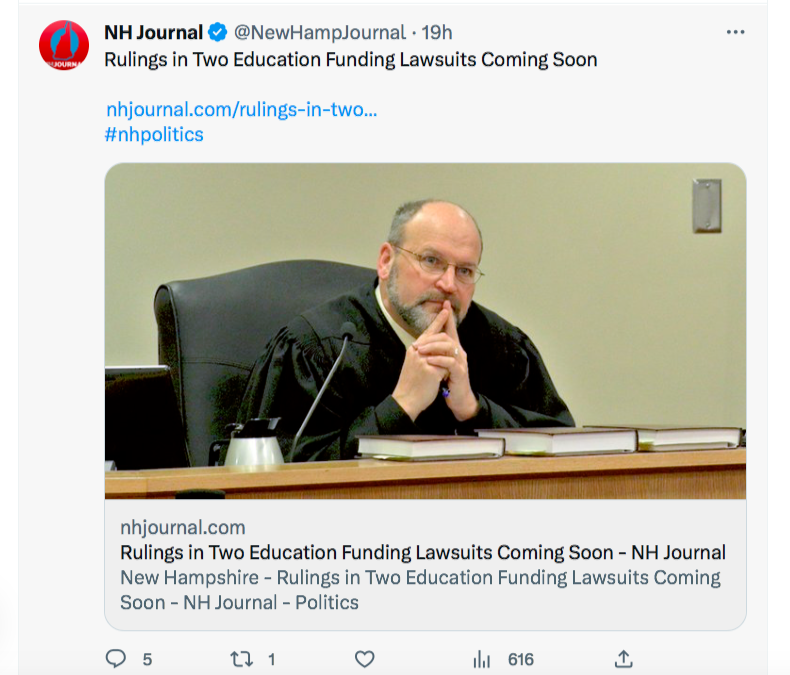Viewport: 790px width, 675px height.
Task: Click the card headline mentioning NH Journal
Action: click(x=422, y=552)
